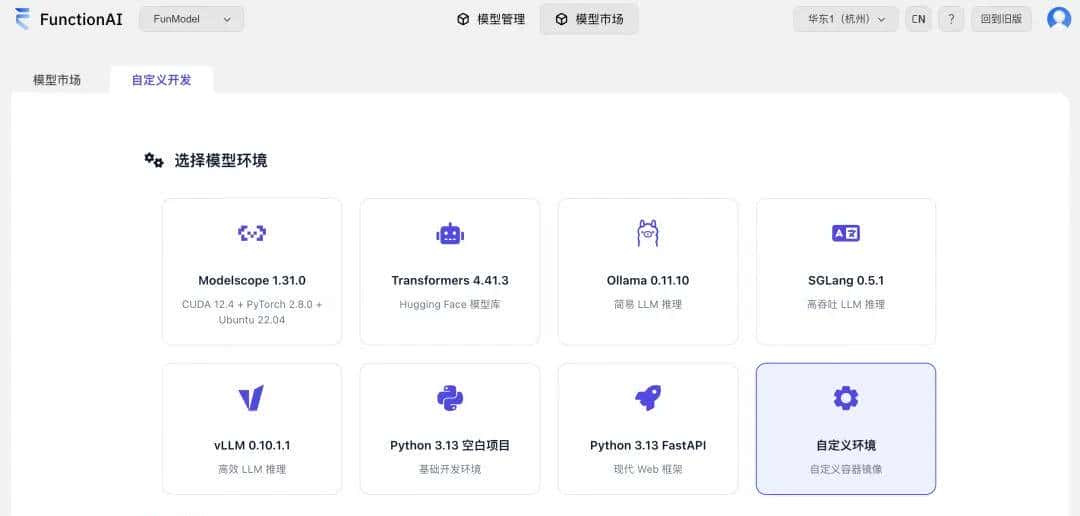
Task: Click the Ollama llama icon
Action: [647, 234]
